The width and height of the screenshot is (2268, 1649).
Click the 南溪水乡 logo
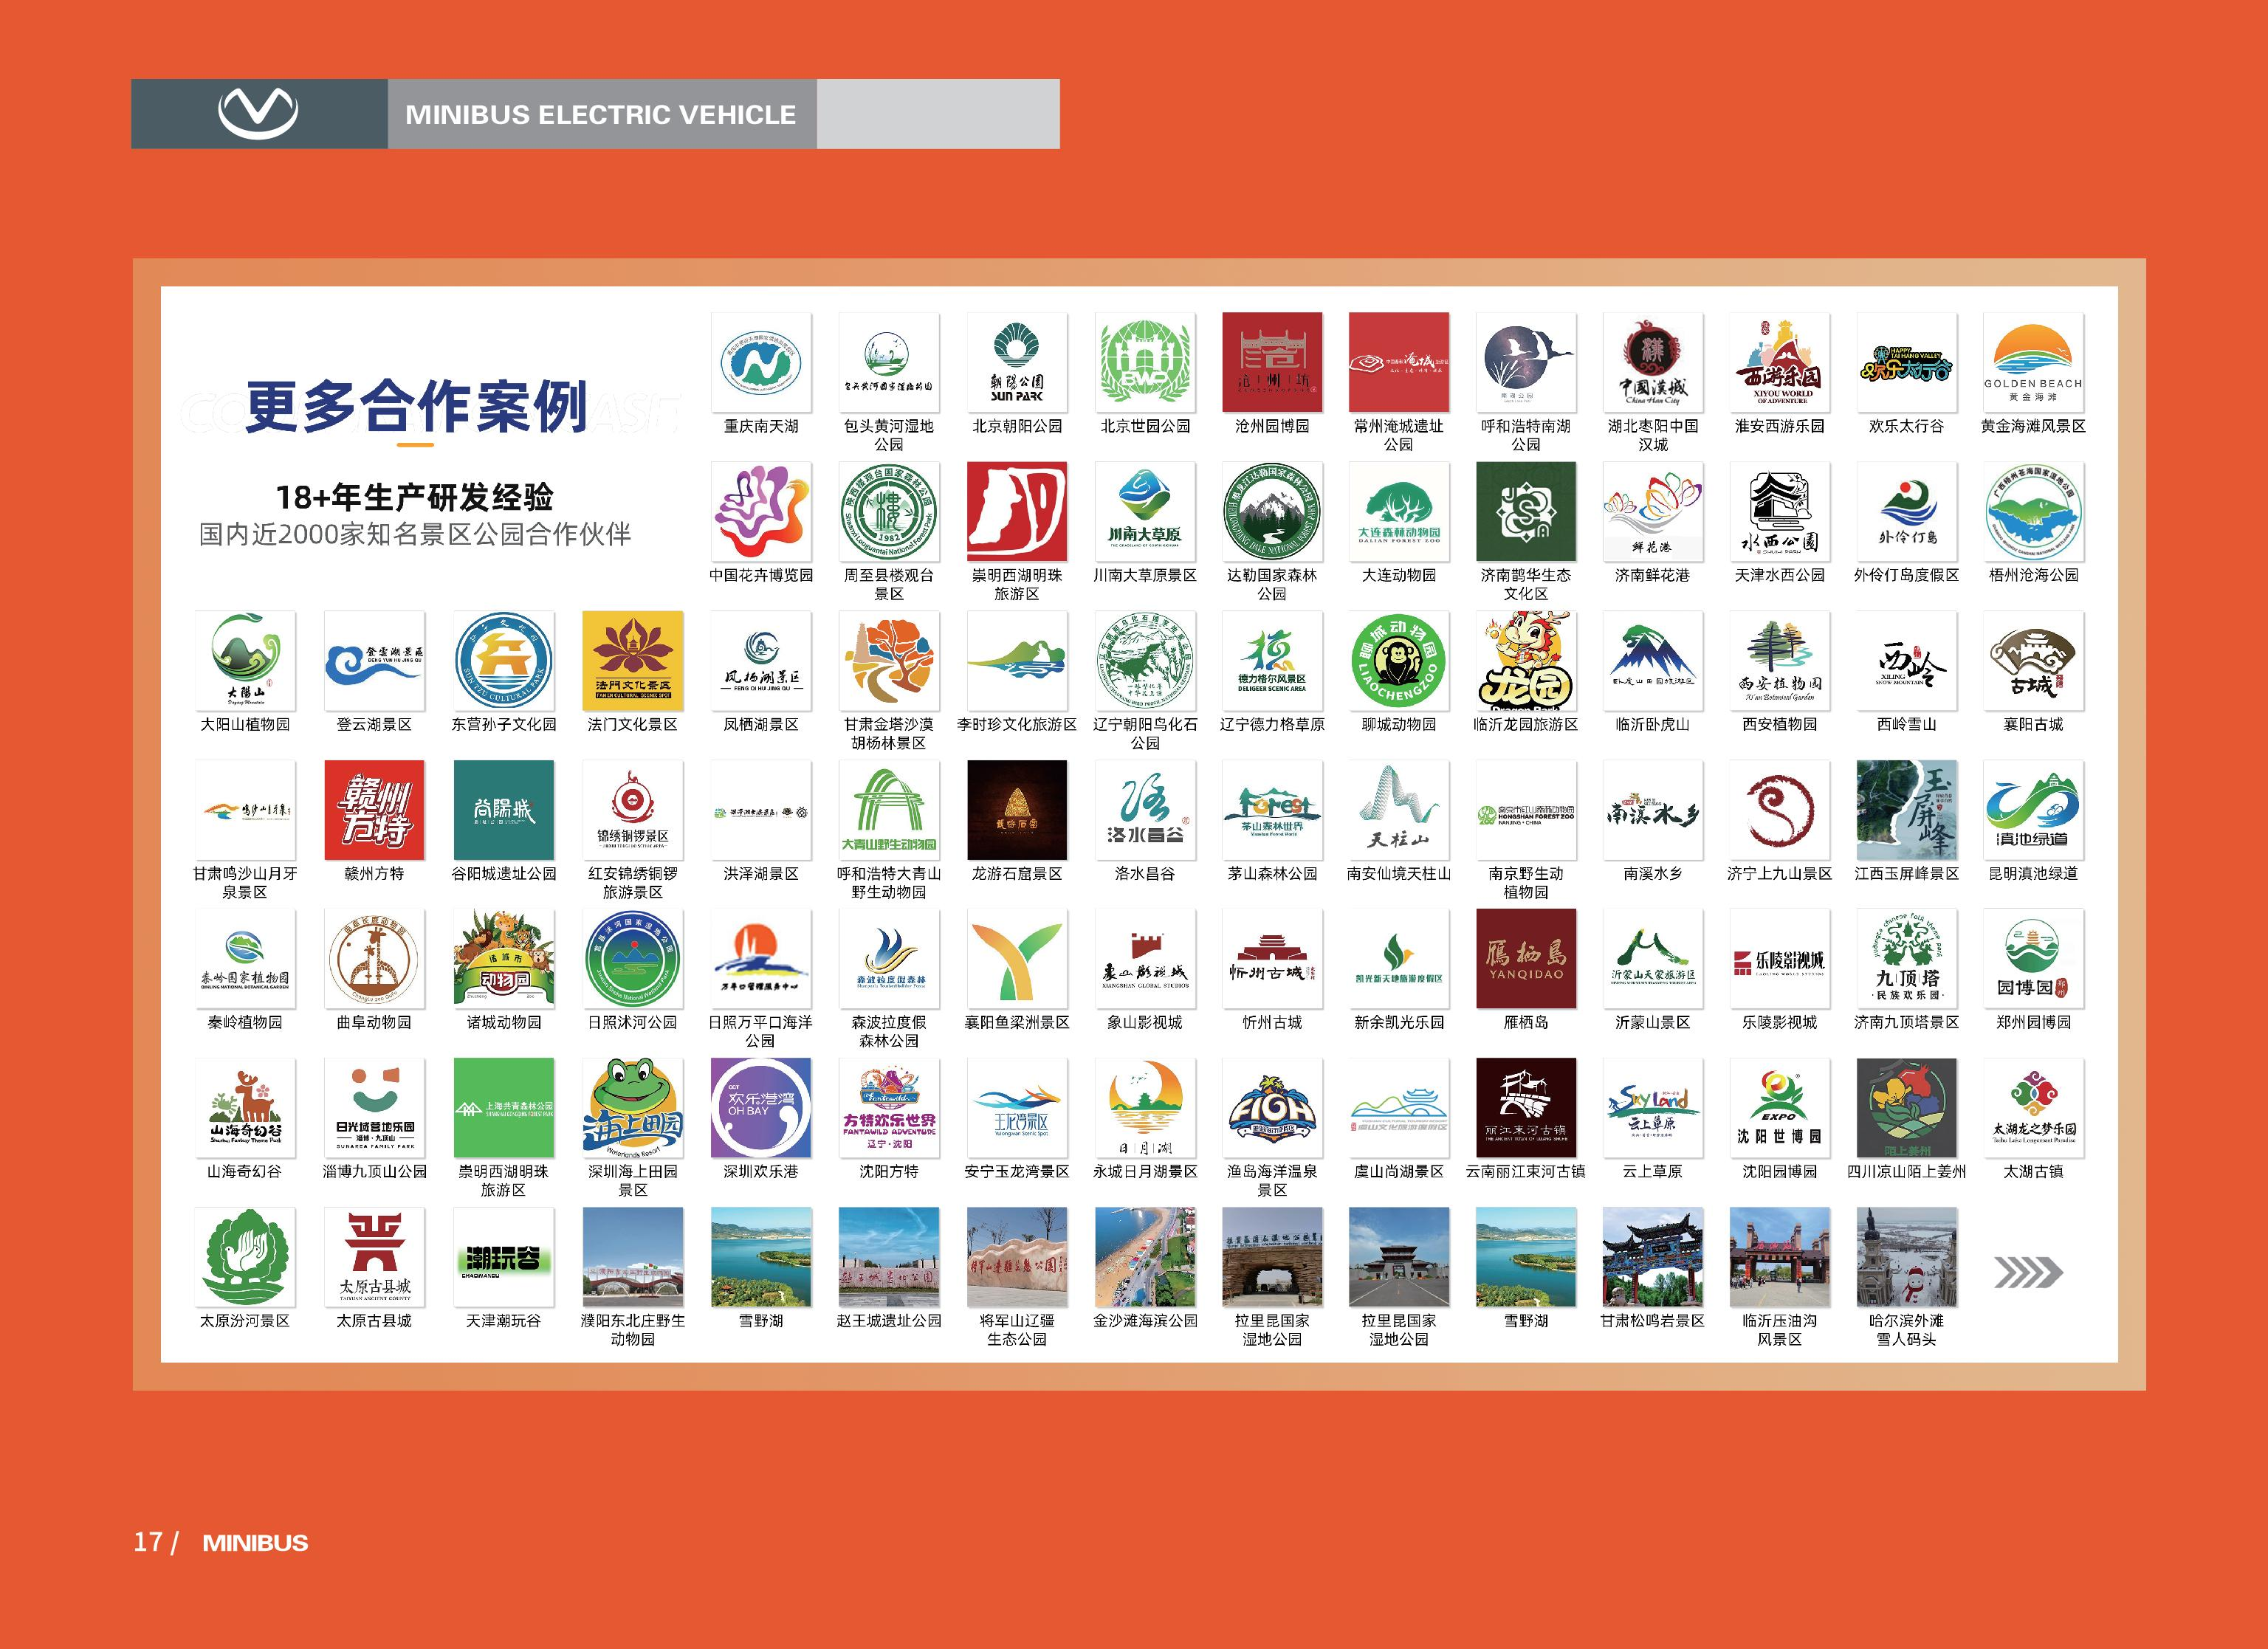[x=1653, y=810]
